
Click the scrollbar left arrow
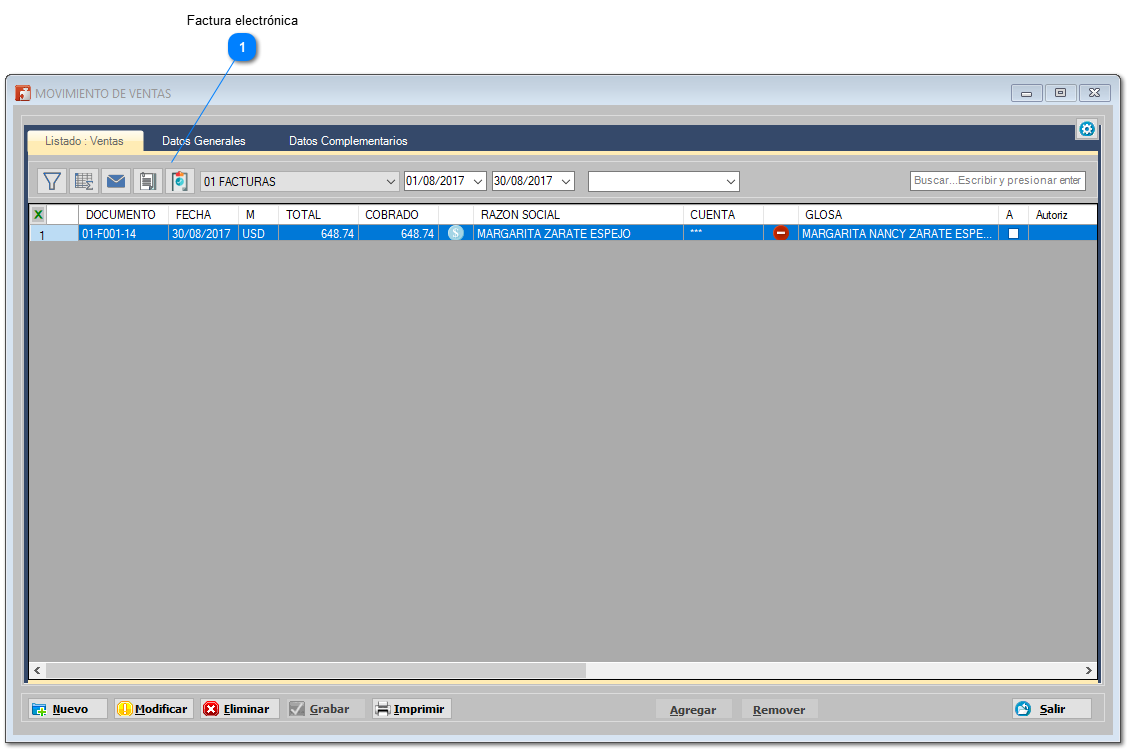[x=37, y=671]
